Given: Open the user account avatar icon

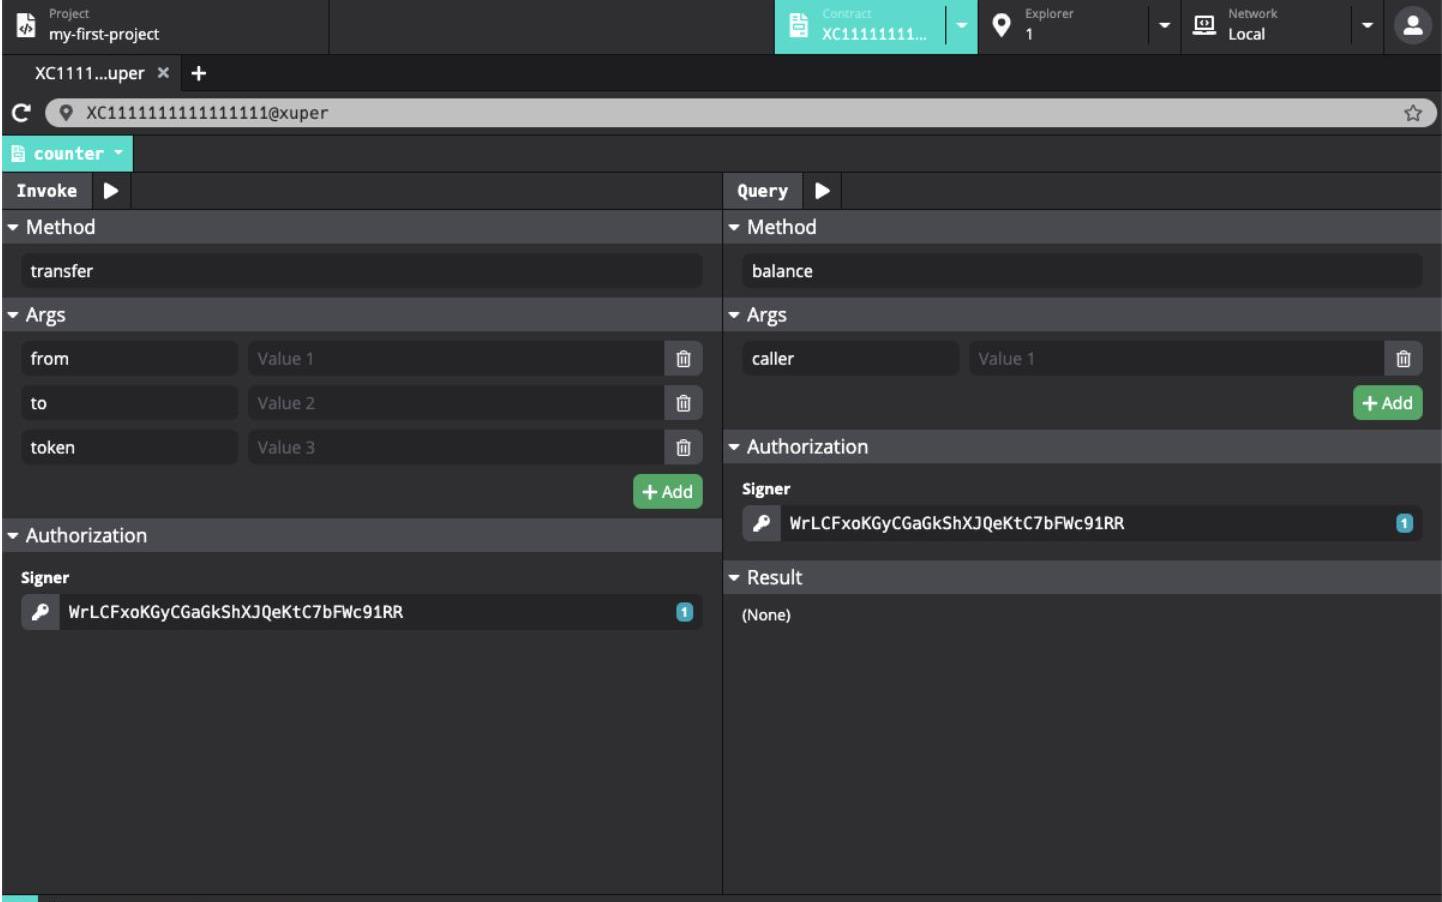Looking at the screenshot, I should click(x=1412, y=26).
